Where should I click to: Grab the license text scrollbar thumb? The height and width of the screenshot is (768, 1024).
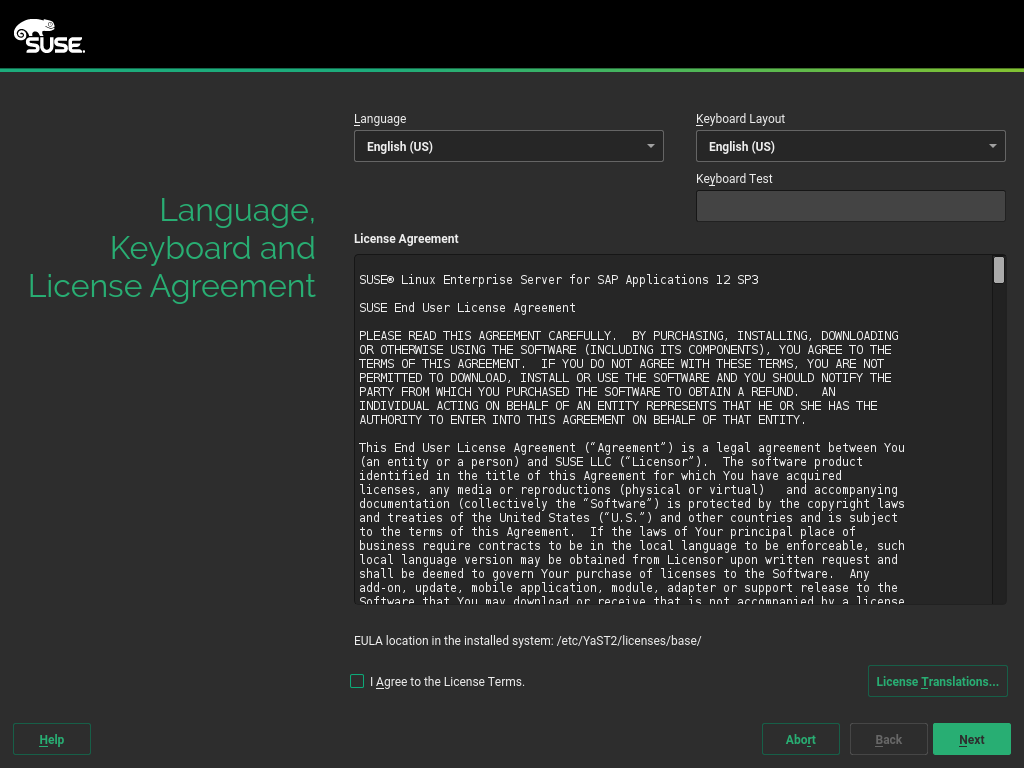click(x=998, y=270)
